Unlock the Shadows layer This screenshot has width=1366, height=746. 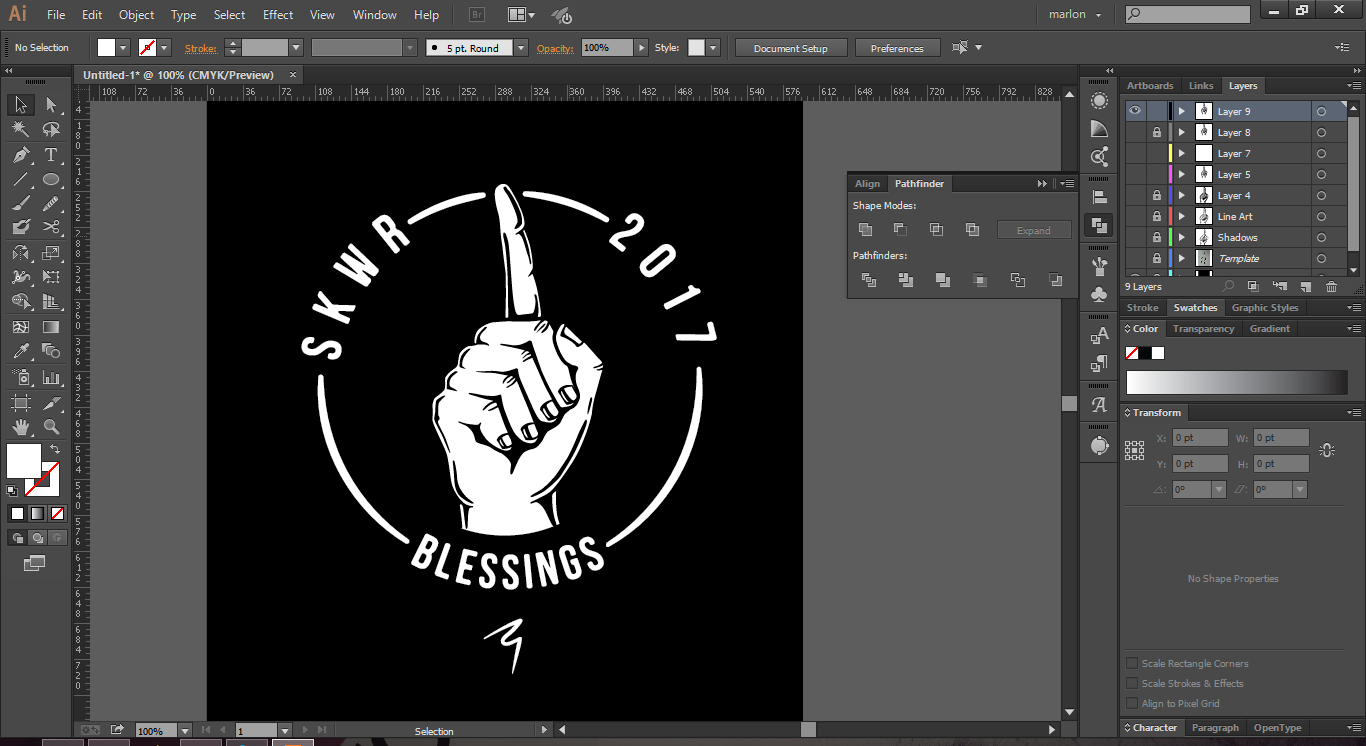pos(1157,237)
